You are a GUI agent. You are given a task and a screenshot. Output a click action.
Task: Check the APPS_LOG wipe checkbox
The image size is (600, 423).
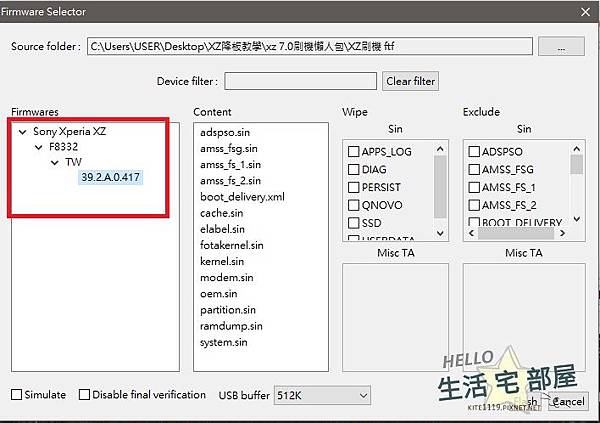pos(354,152)
